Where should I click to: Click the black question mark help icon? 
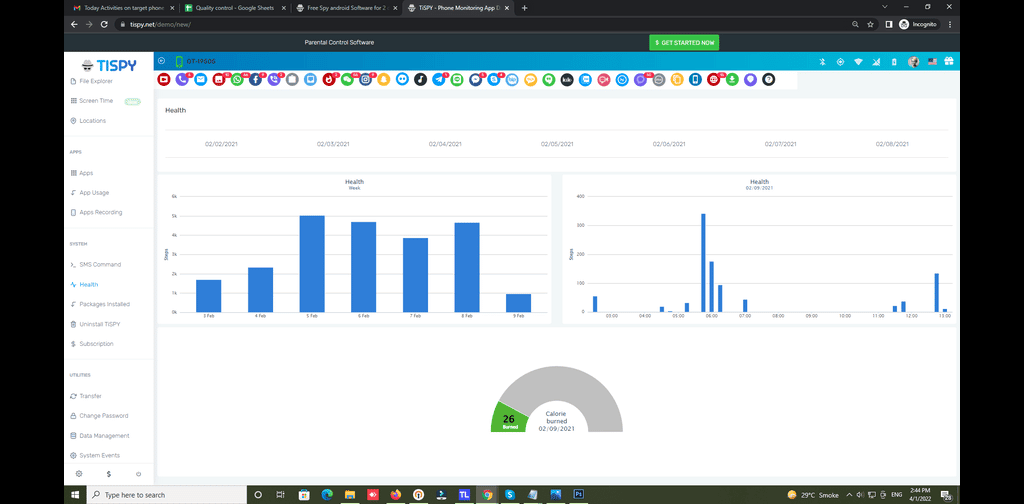(x=769, y=80)
